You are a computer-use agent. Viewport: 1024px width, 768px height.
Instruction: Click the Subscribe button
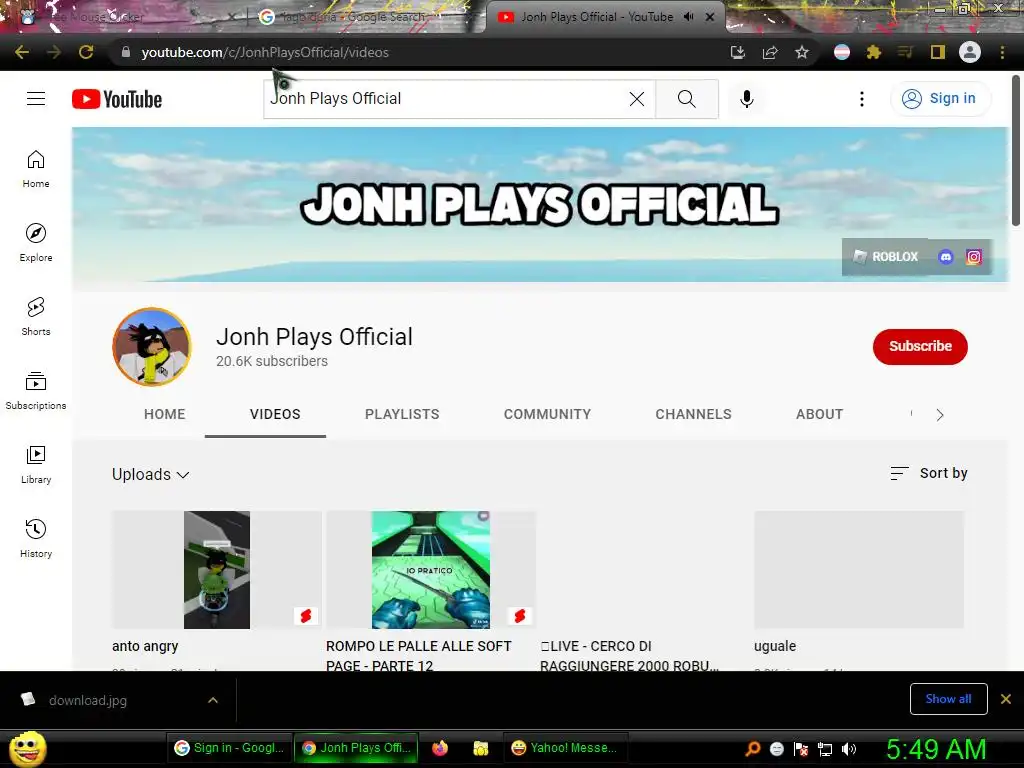tap(920, 346)
